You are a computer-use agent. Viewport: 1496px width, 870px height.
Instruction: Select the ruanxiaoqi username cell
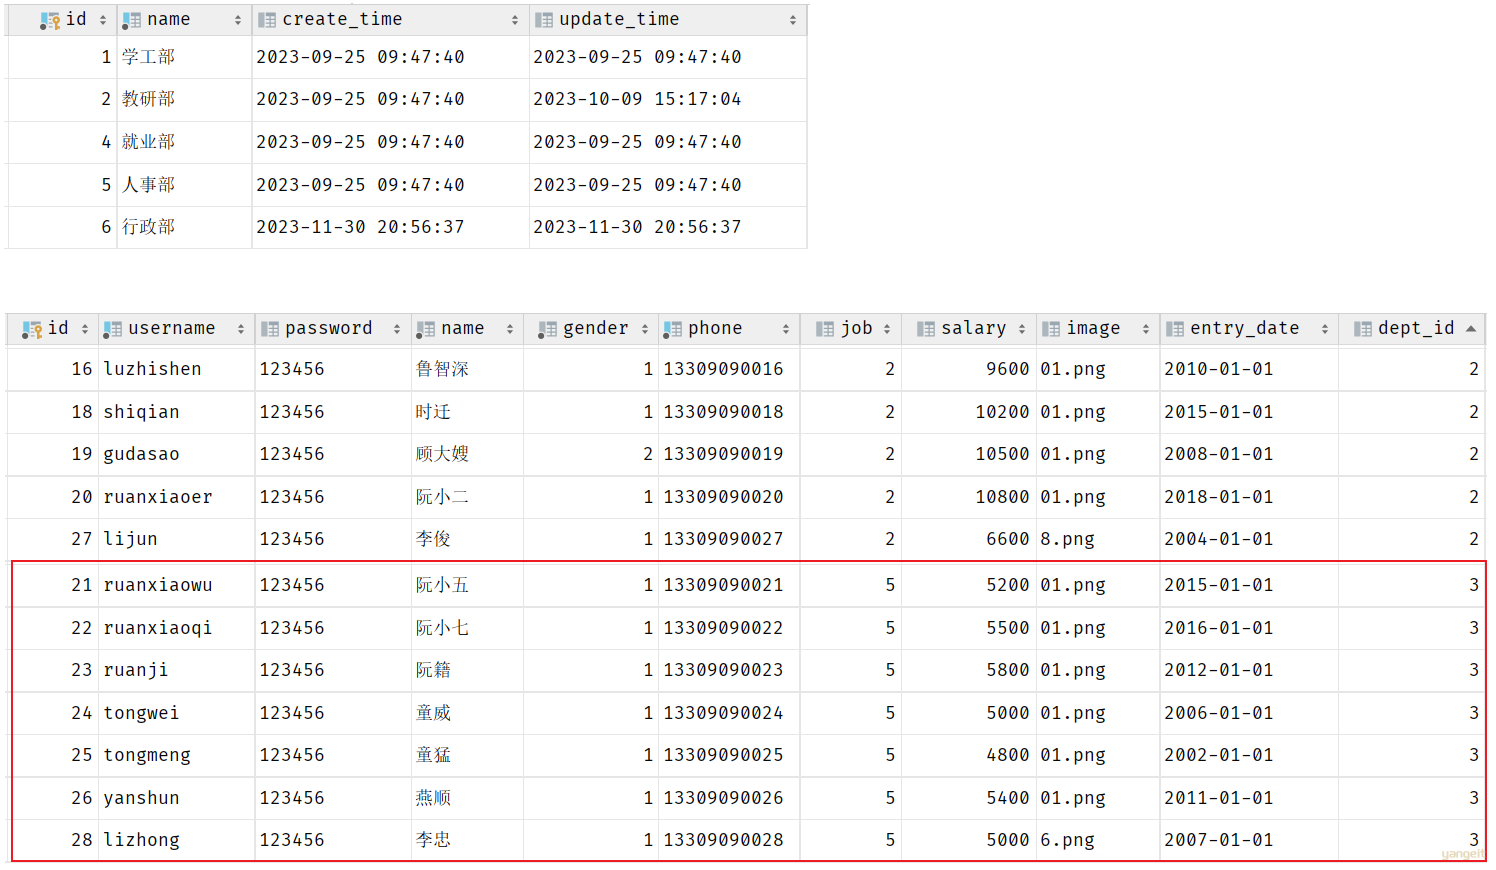click(175, 628)
